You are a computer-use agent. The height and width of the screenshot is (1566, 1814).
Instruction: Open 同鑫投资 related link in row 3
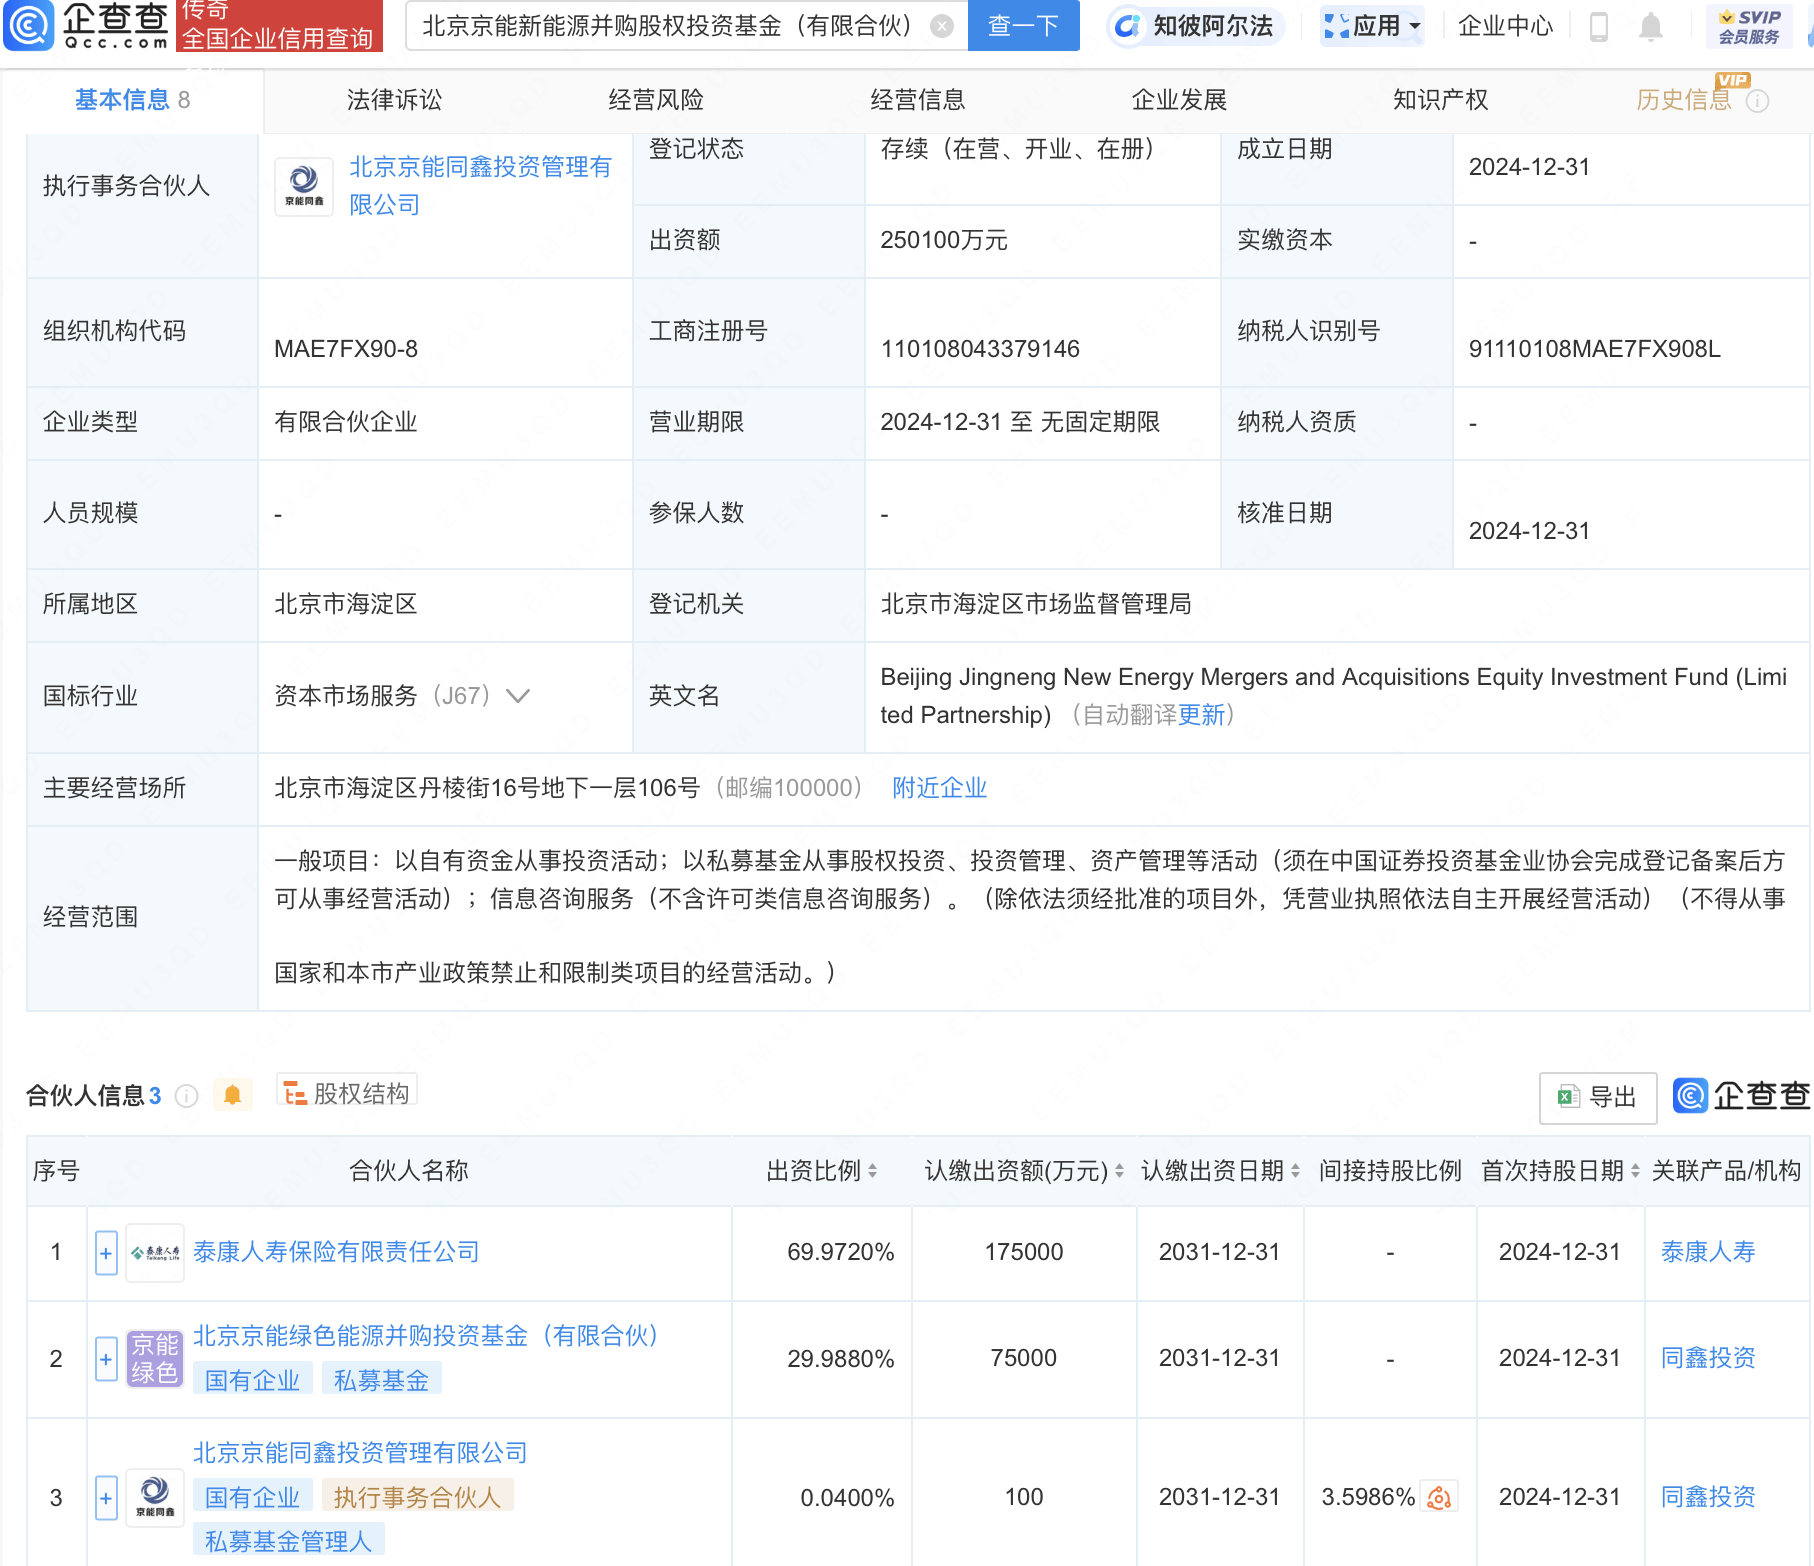pyautogui.click(x=1708, y=1497)
